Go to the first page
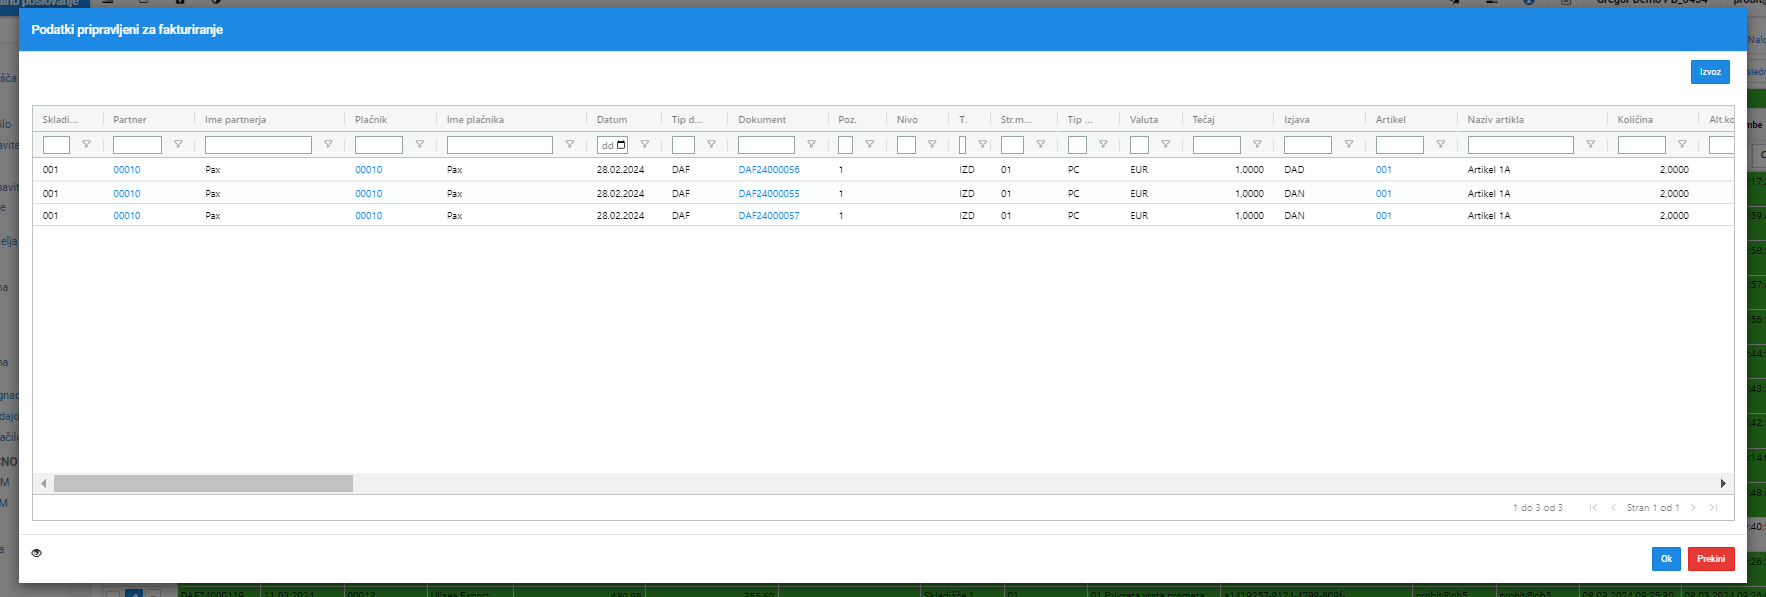 [1593, 508]
